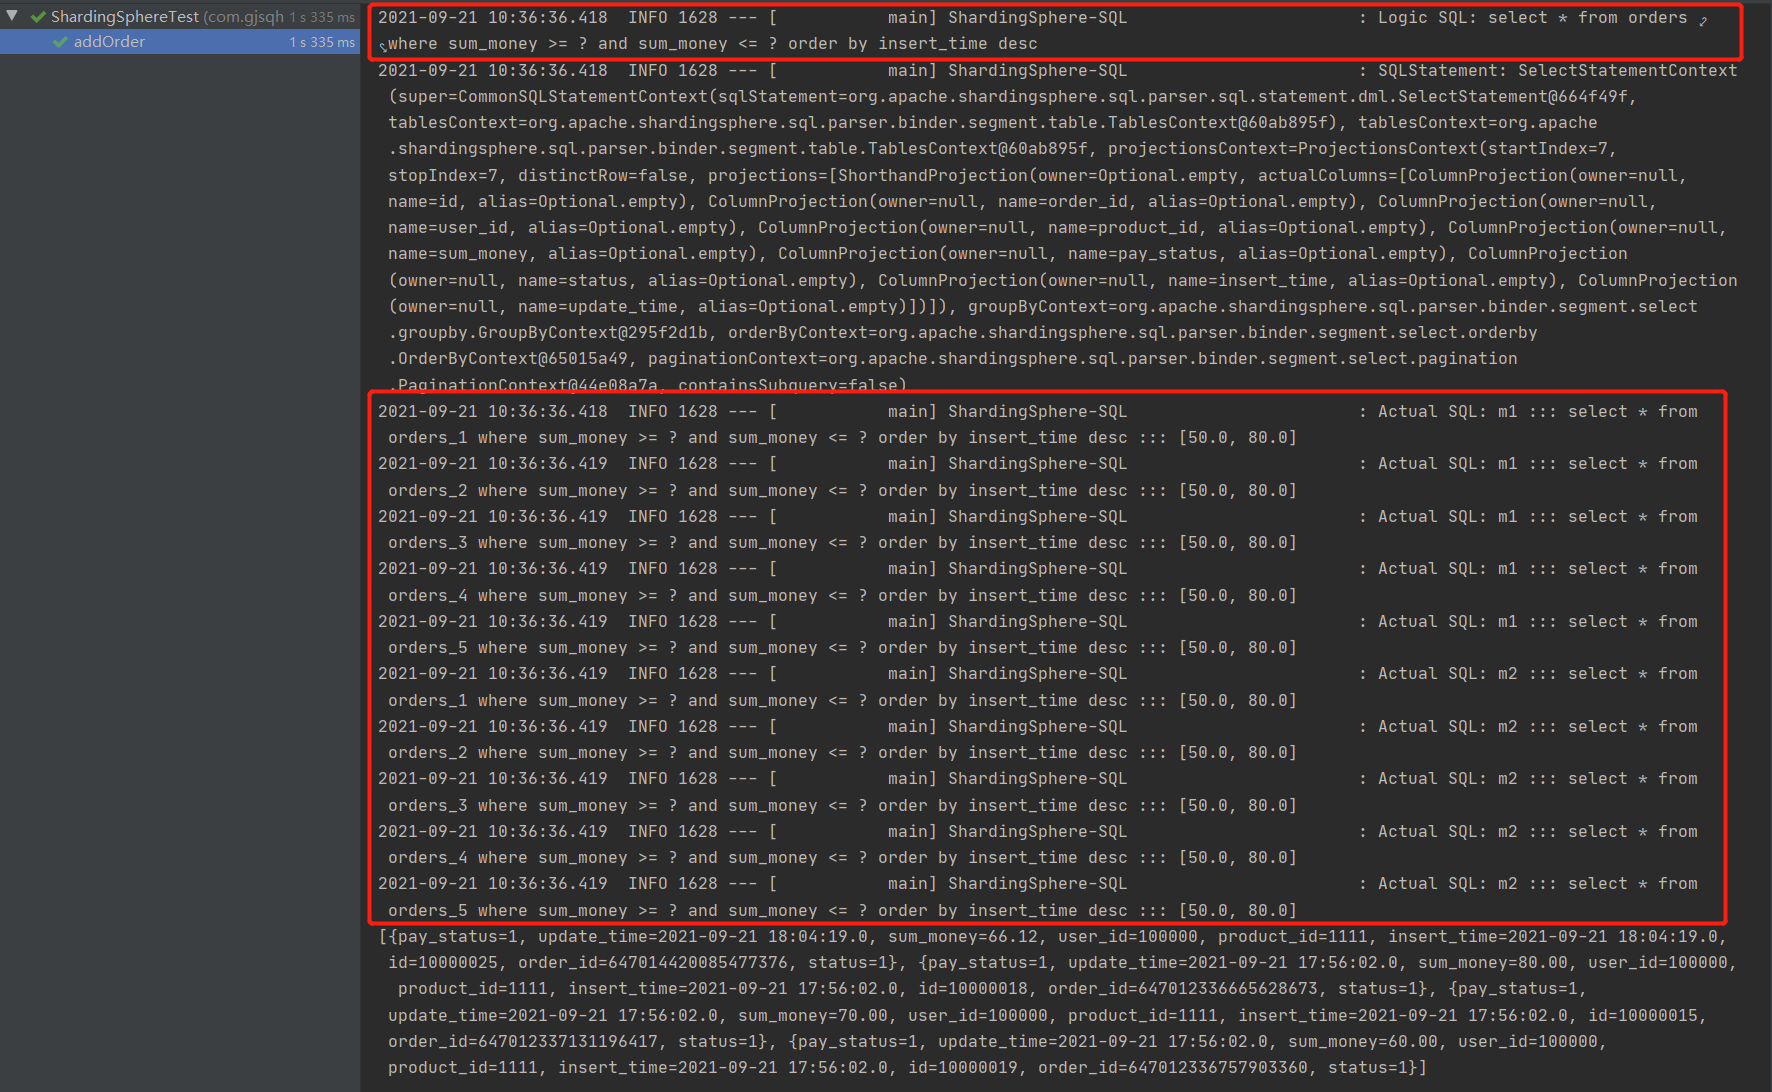Click the green check icon beside addOrder

60,42
